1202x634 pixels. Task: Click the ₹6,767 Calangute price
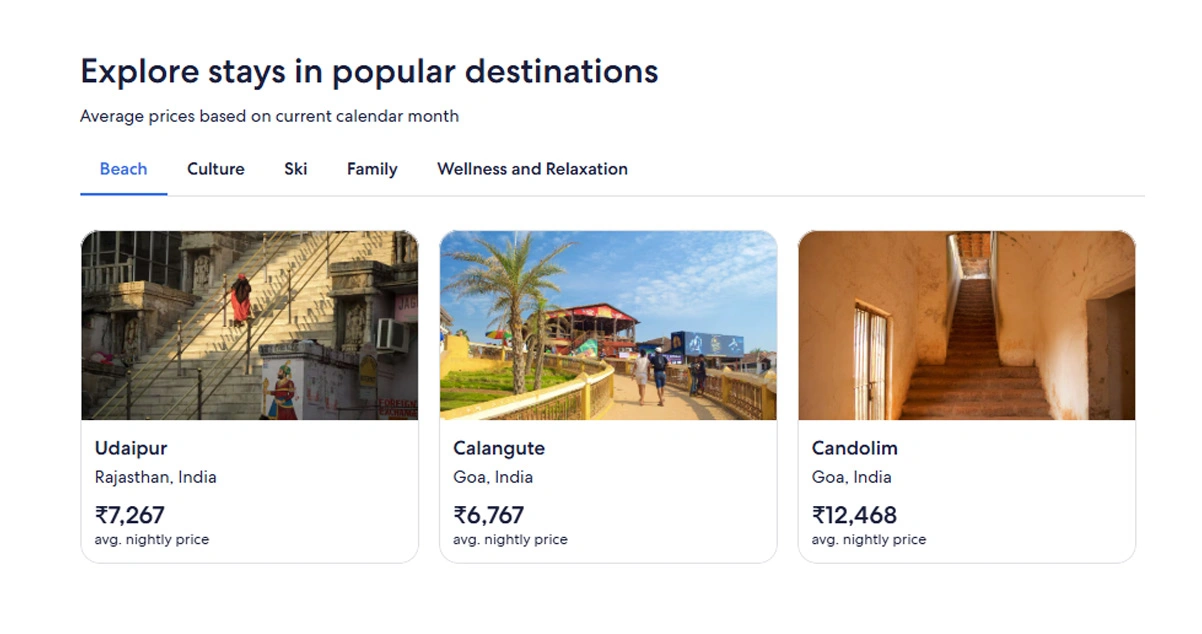pos(488,515)
